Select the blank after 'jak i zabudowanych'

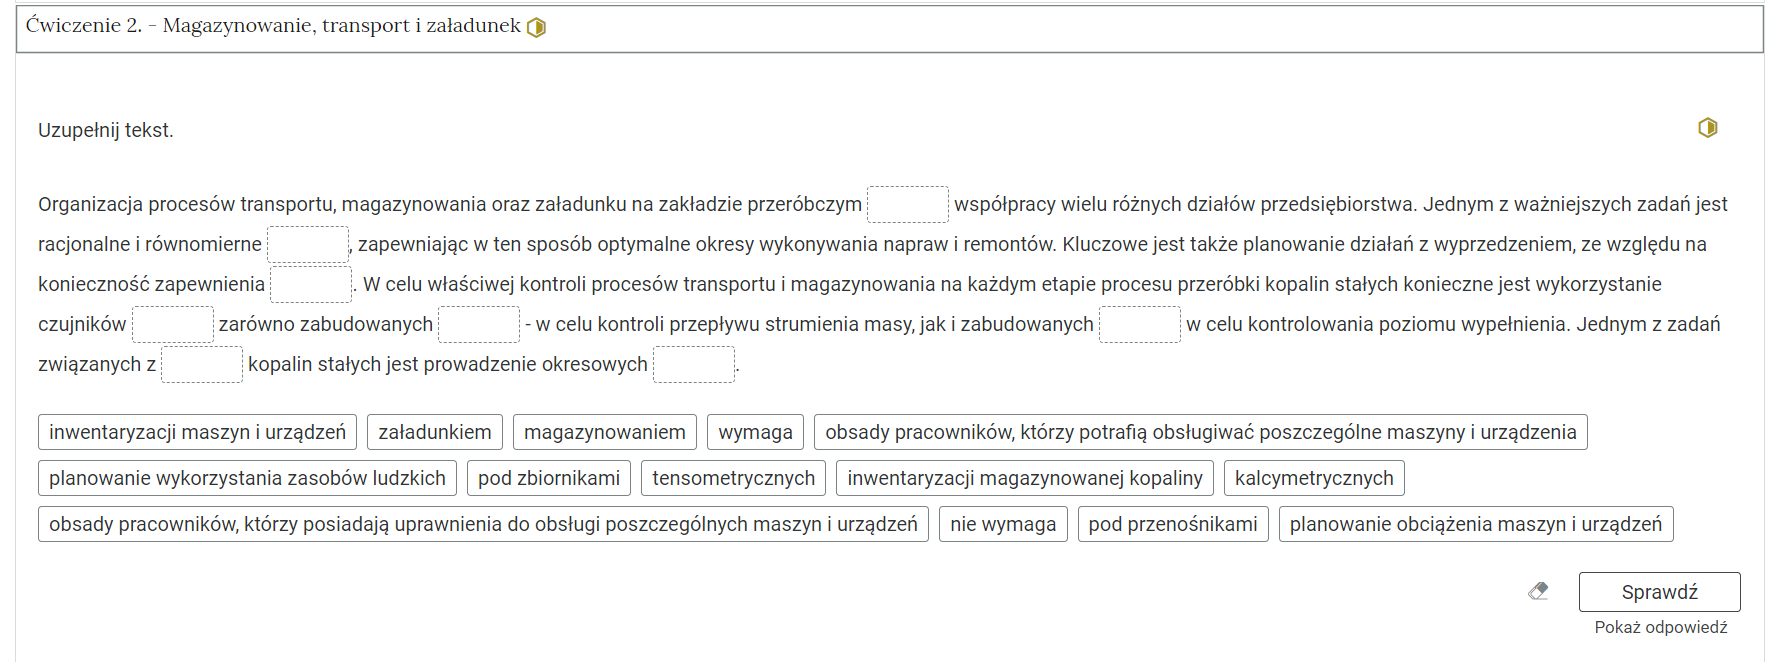click(x=1140, y=324)
